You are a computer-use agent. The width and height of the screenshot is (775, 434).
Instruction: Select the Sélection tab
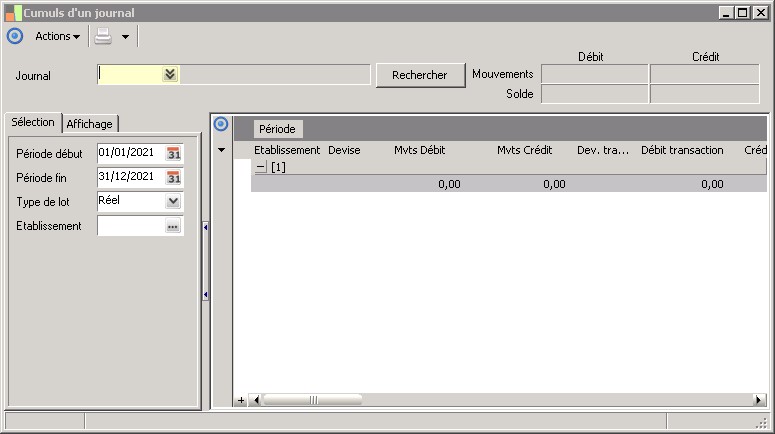tap(32, 122)
